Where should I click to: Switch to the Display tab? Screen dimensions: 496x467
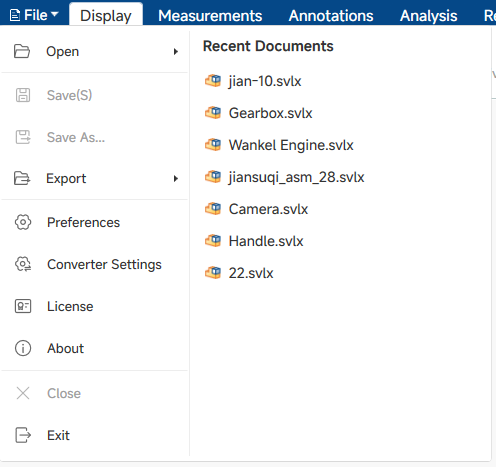click(x=106, y=15)
